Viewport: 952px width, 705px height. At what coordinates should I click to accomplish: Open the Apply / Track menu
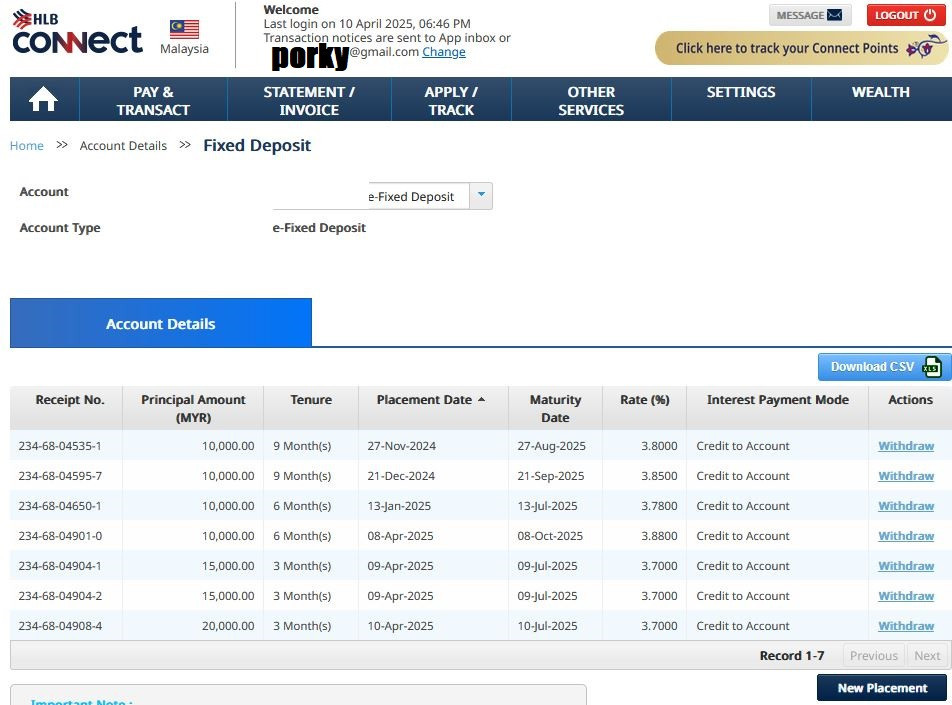click(451, 100)
